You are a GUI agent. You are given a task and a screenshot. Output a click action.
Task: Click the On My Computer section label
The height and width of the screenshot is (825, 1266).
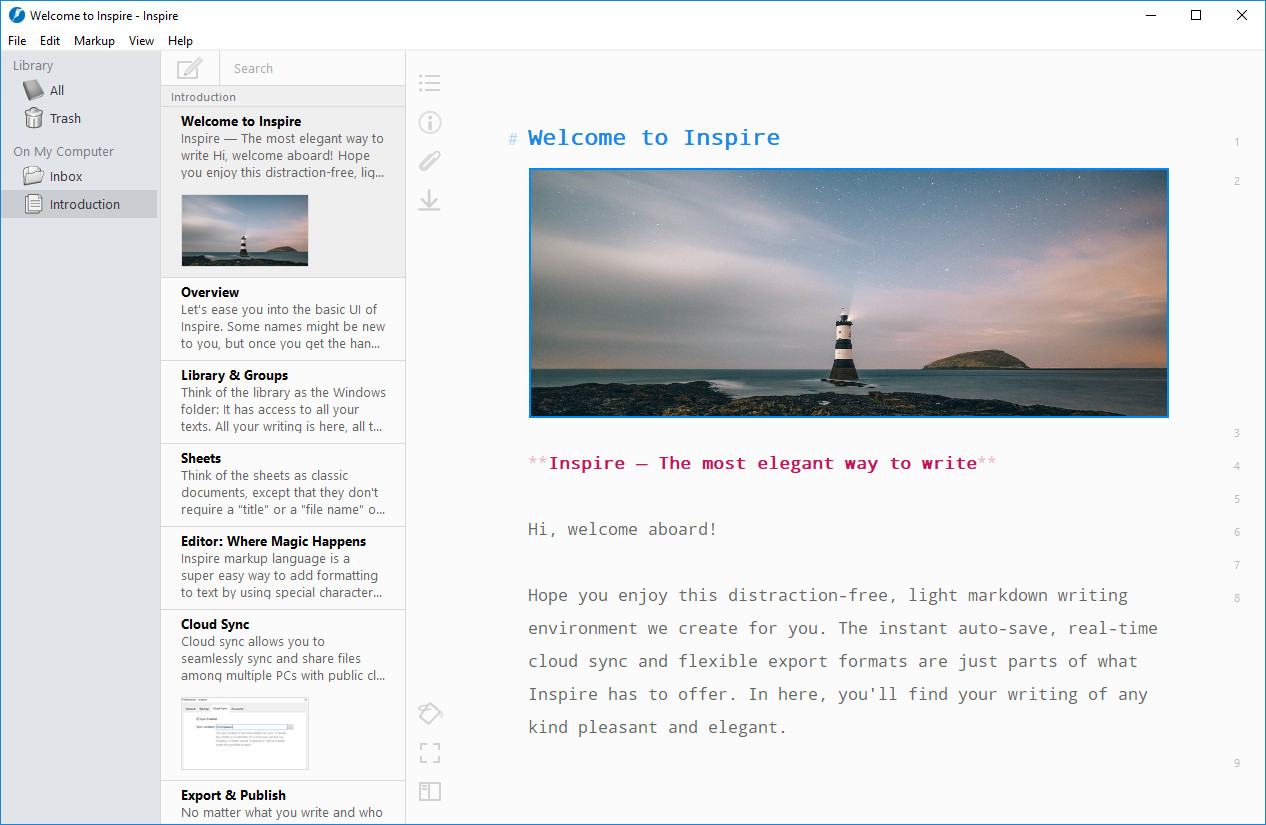[x=64, y=152]
